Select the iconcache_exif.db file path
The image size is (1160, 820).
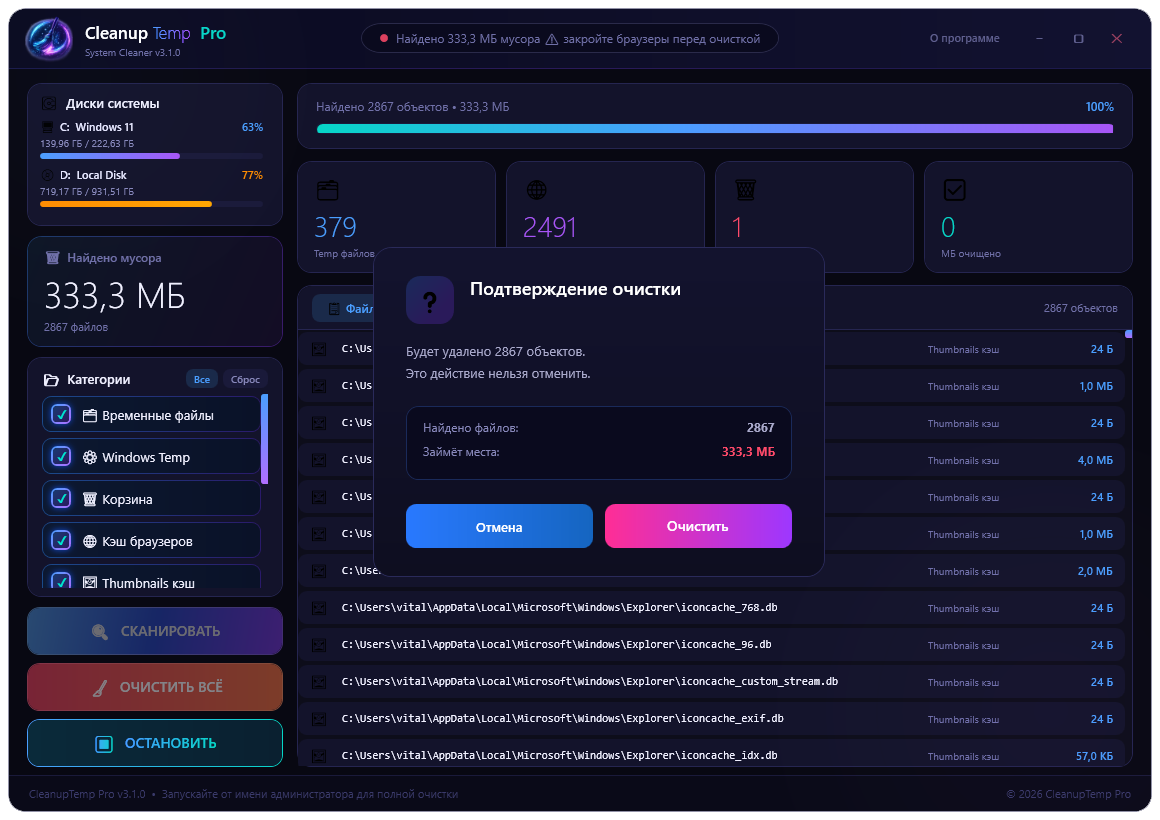click(562, 719)
